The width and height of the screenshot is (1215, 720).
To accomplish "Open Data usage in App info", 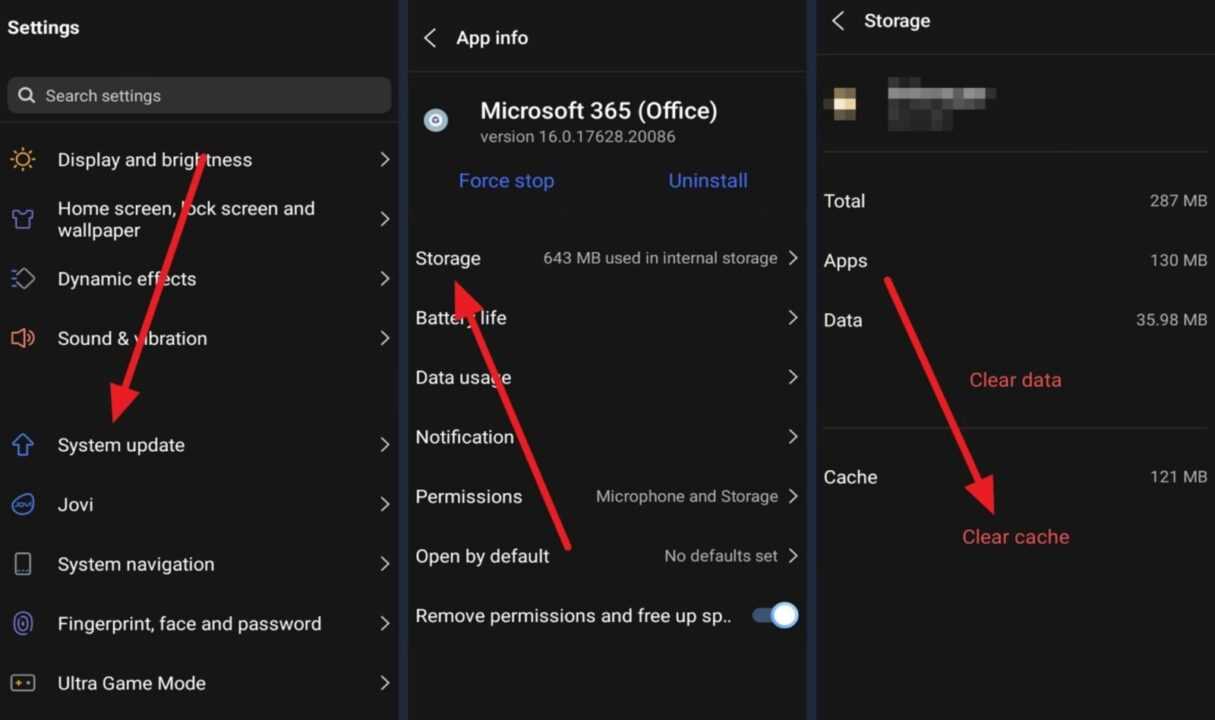I will pyautogui.click(x=607, y=377).
